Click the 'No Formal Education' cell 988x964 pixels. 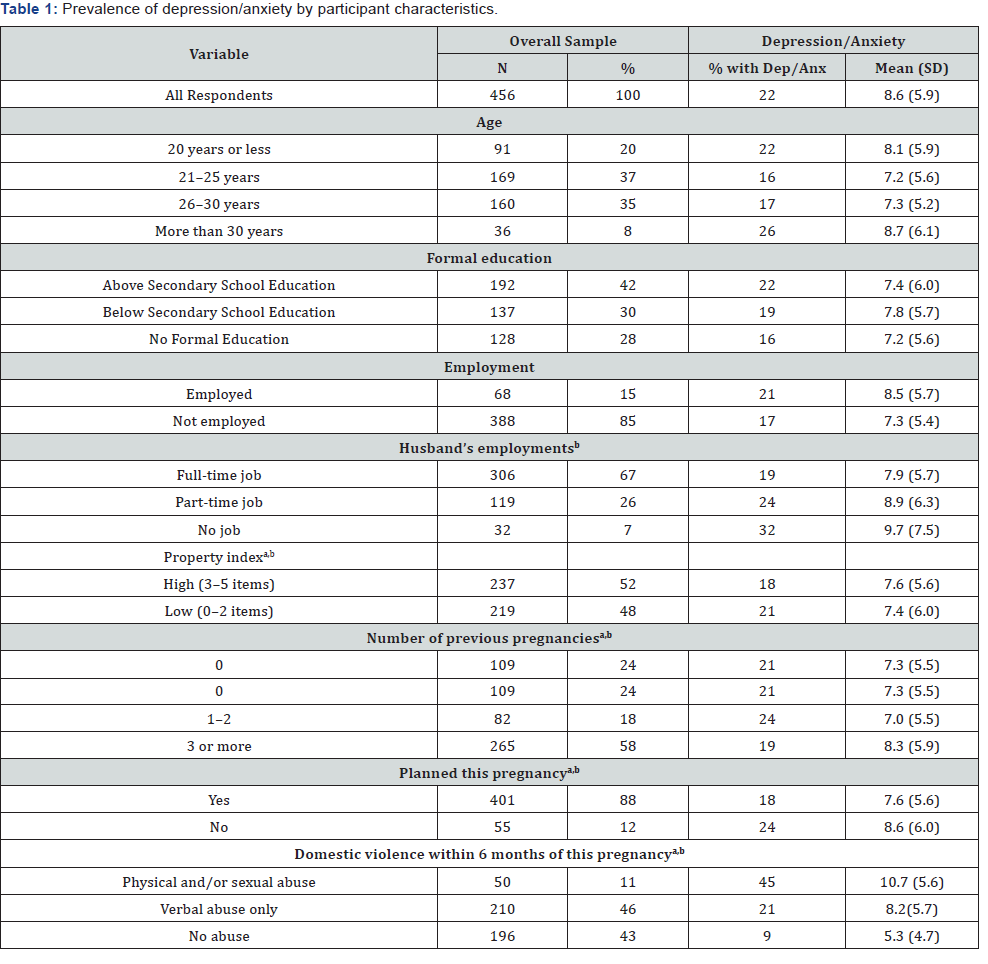(219, 339)
